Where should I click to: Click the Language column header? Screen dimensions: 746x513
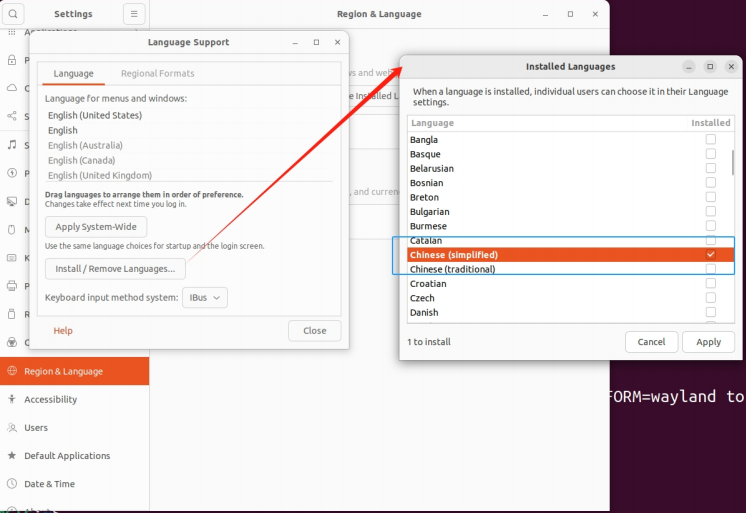pyautogui.click(x=546, y=123)
